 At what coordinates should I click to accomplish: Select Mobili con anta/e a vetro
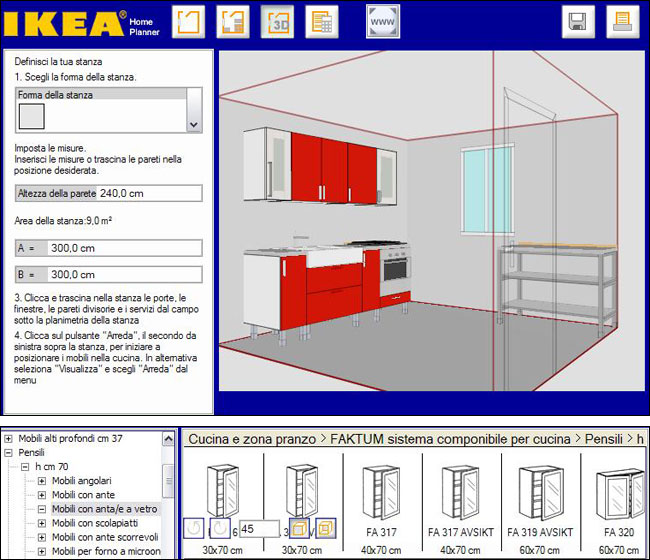coord(104,509)
